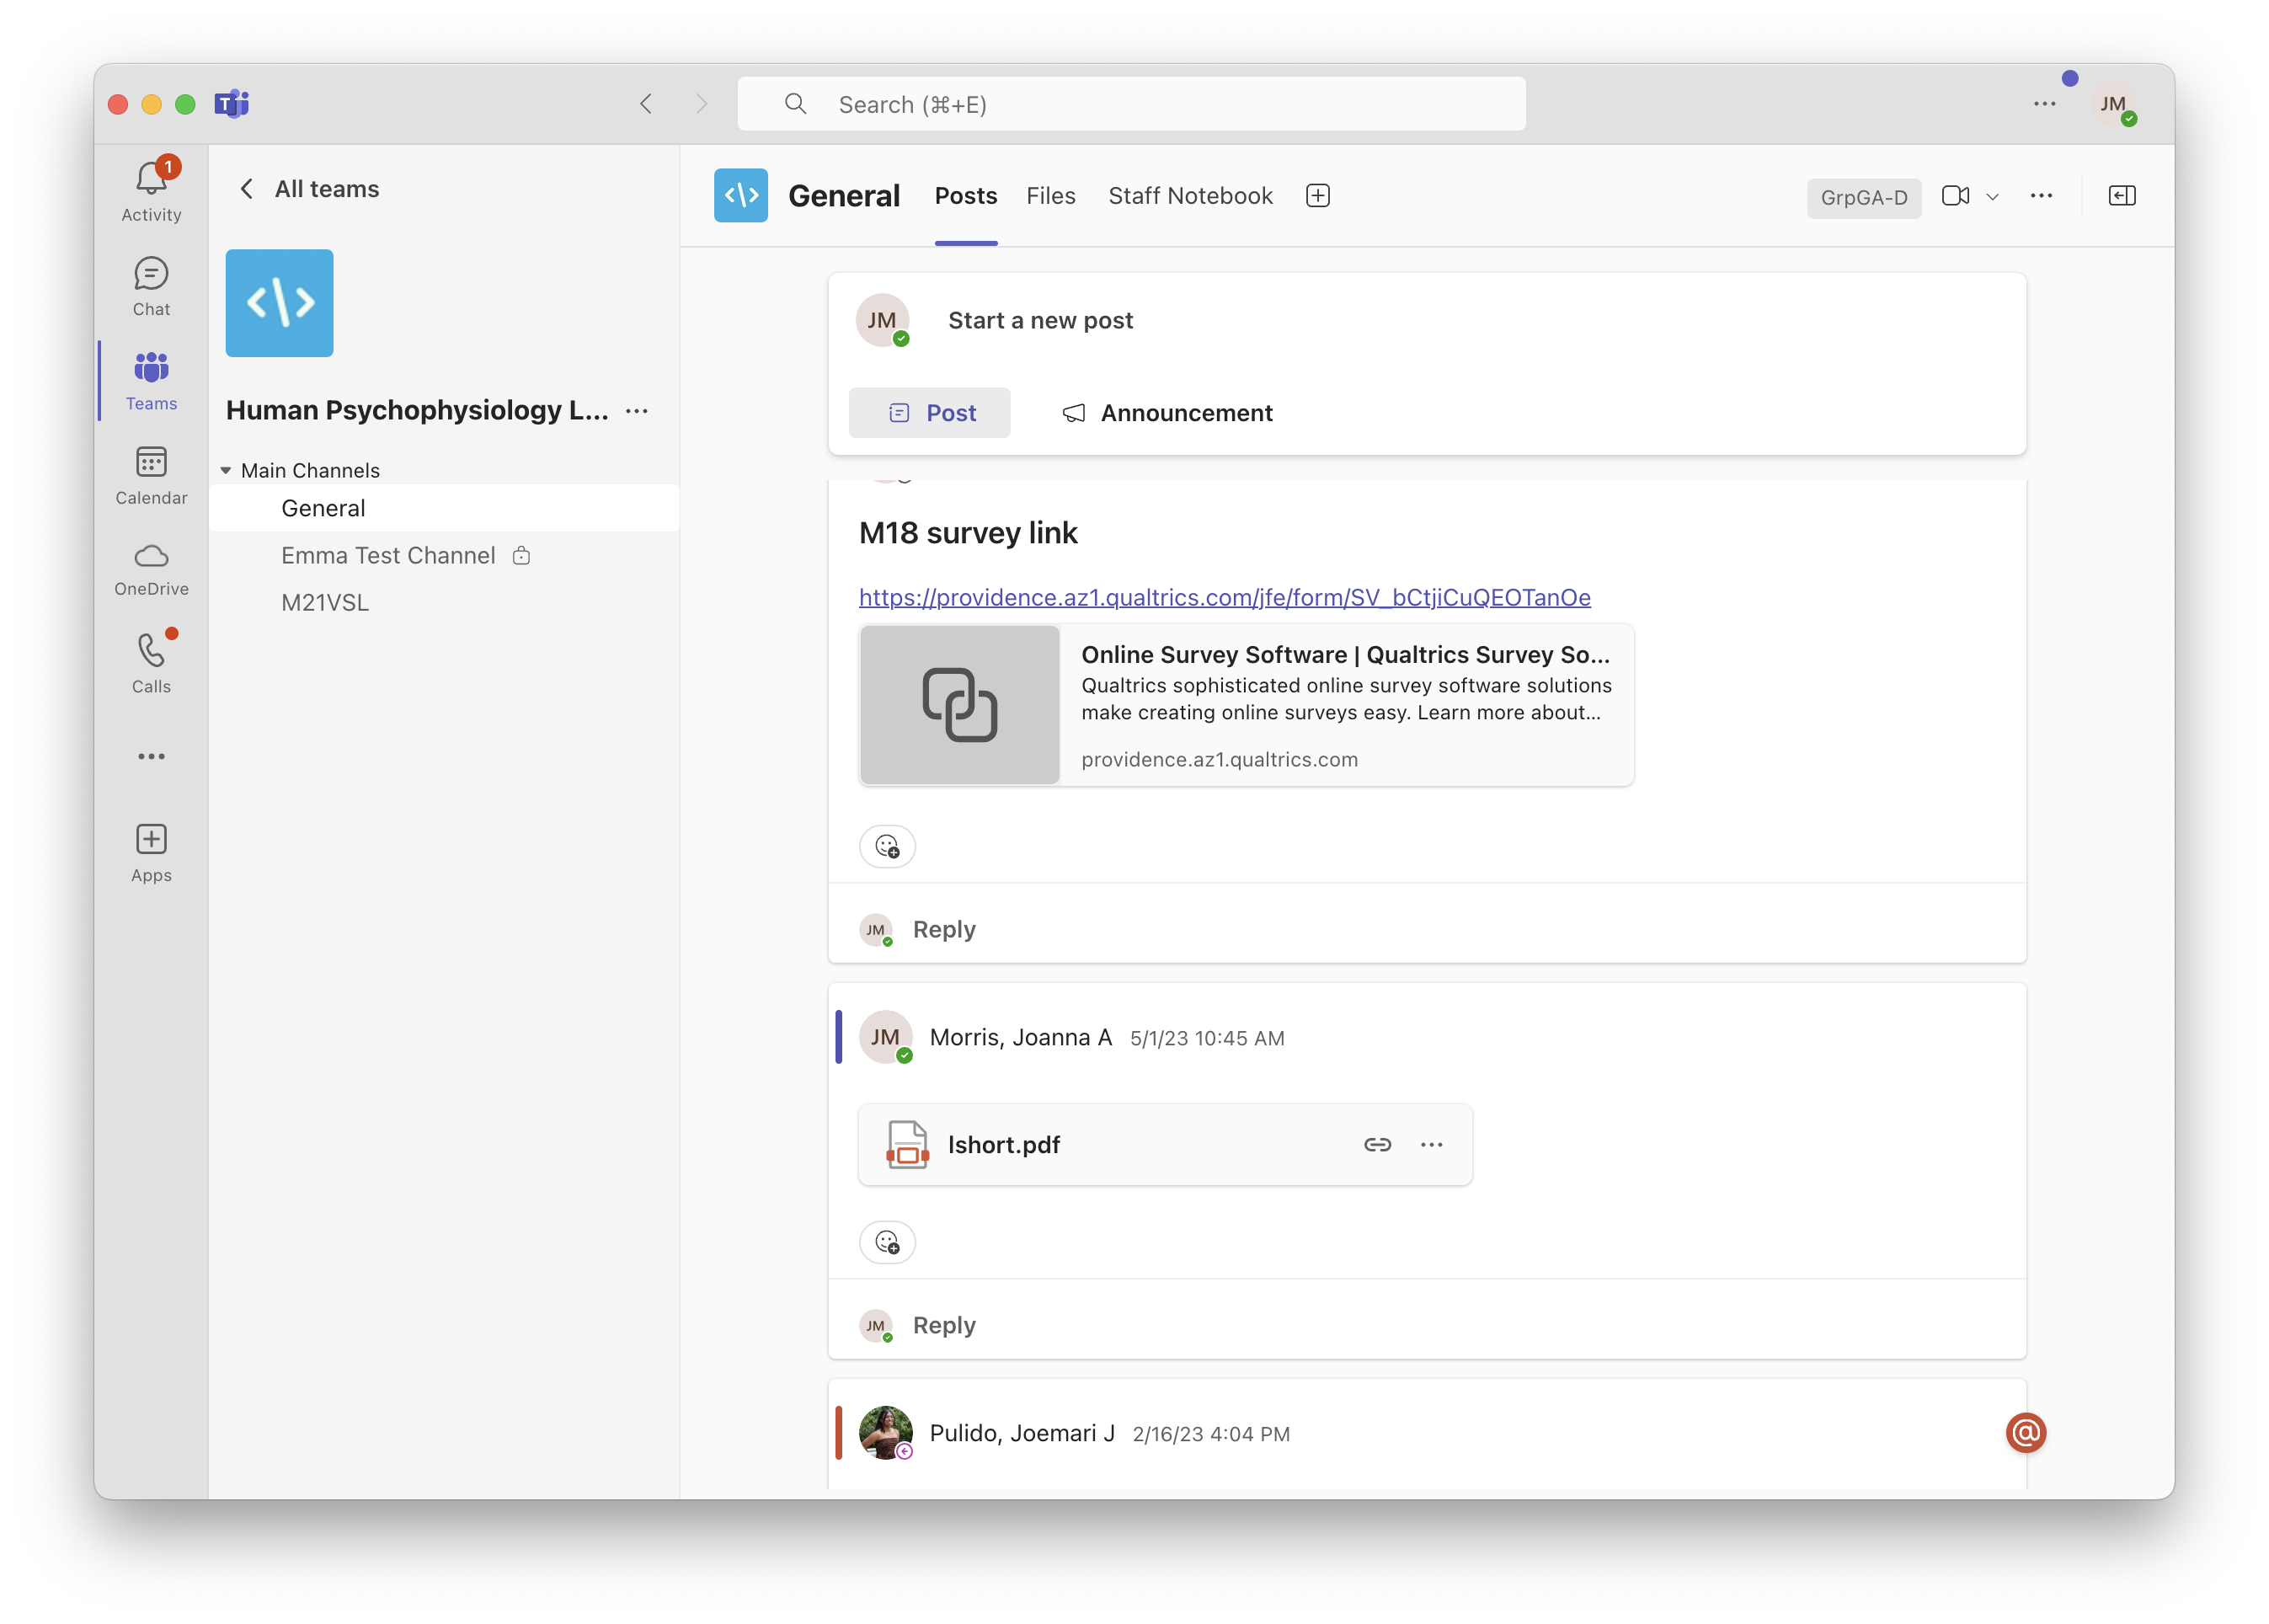Switch to the Posts tab
Viewport: 2269px width, 1624px height.
pyautogui.click(x=965, y=196)
